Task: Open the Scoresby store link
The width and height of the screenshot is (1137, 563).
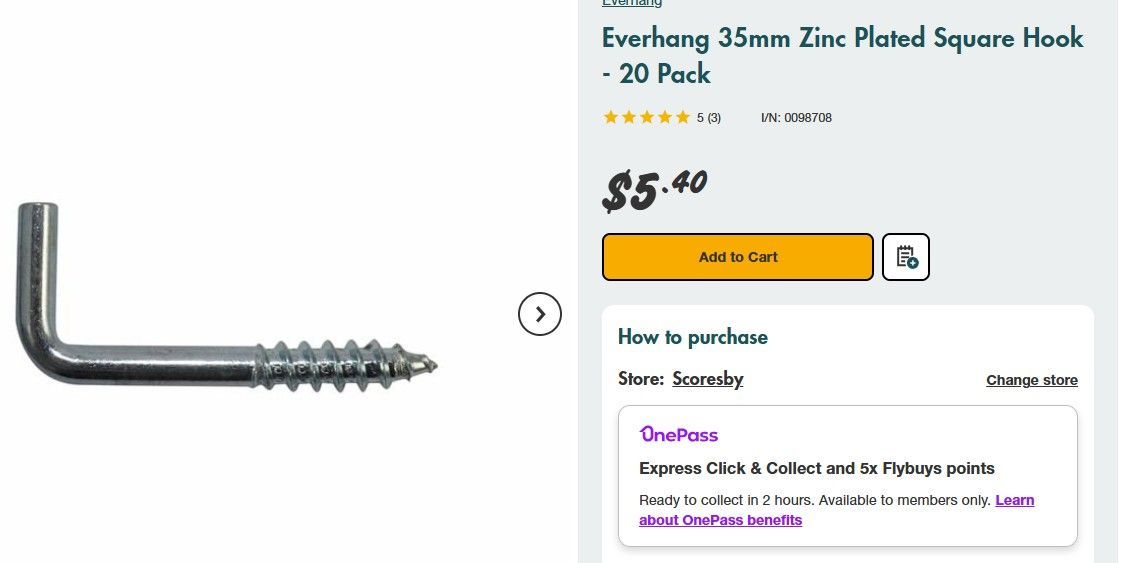Action: pyautogui.click(x=707, y=379)
